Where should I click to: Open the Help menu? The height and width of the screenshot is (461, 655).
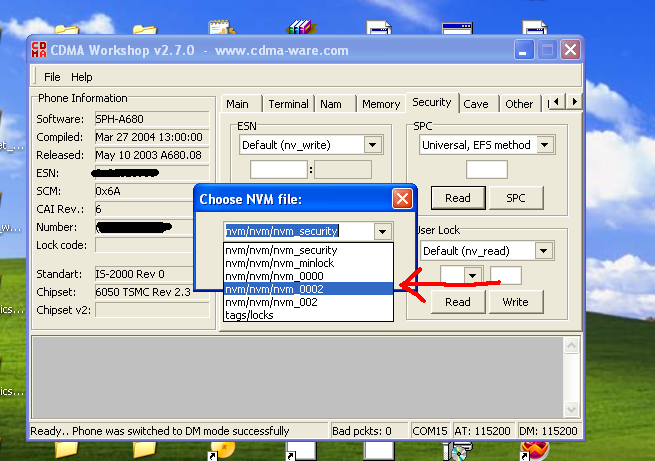tap(81, 77)
